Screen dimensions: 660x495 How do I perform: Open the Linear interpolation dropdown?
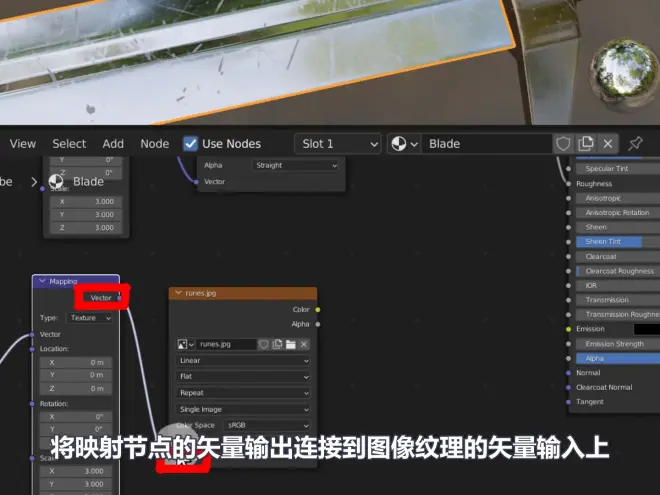pos(243,361)
